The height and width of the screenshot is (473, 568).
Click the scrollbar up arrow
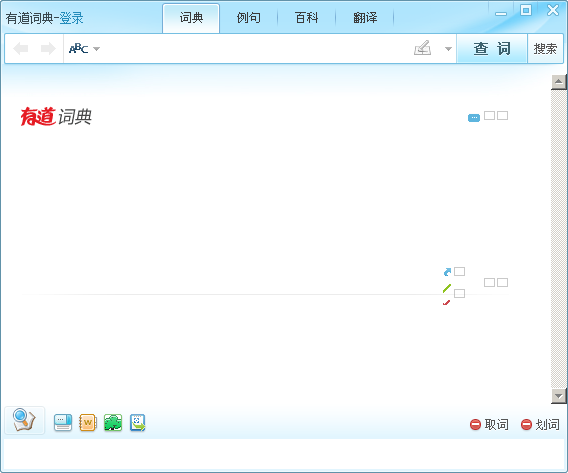558,82
